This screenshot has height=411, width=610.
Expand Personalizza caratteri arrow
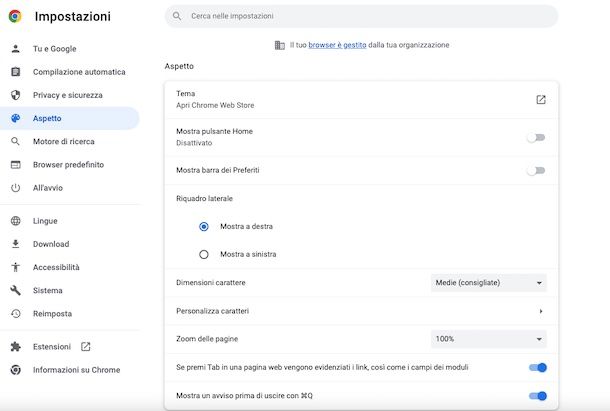[541, 311]
